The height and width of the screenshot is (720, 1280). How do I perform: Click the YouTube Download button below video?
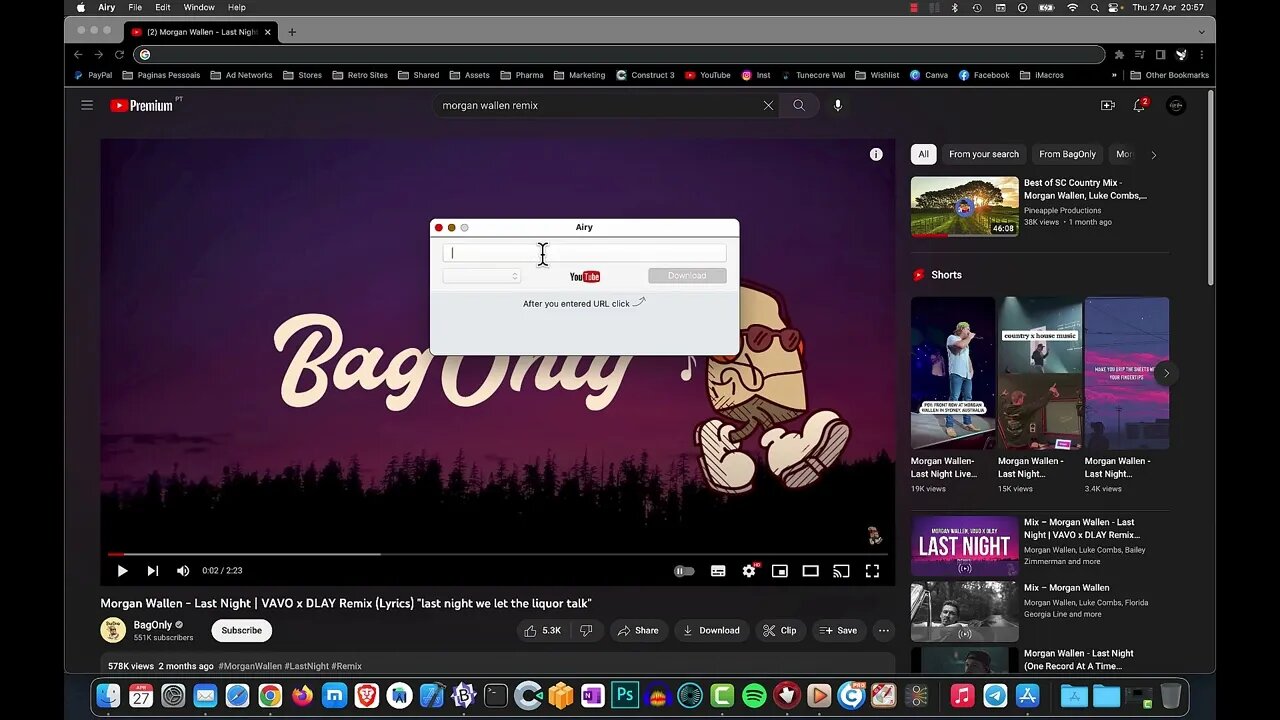click(x=712, y=630)
